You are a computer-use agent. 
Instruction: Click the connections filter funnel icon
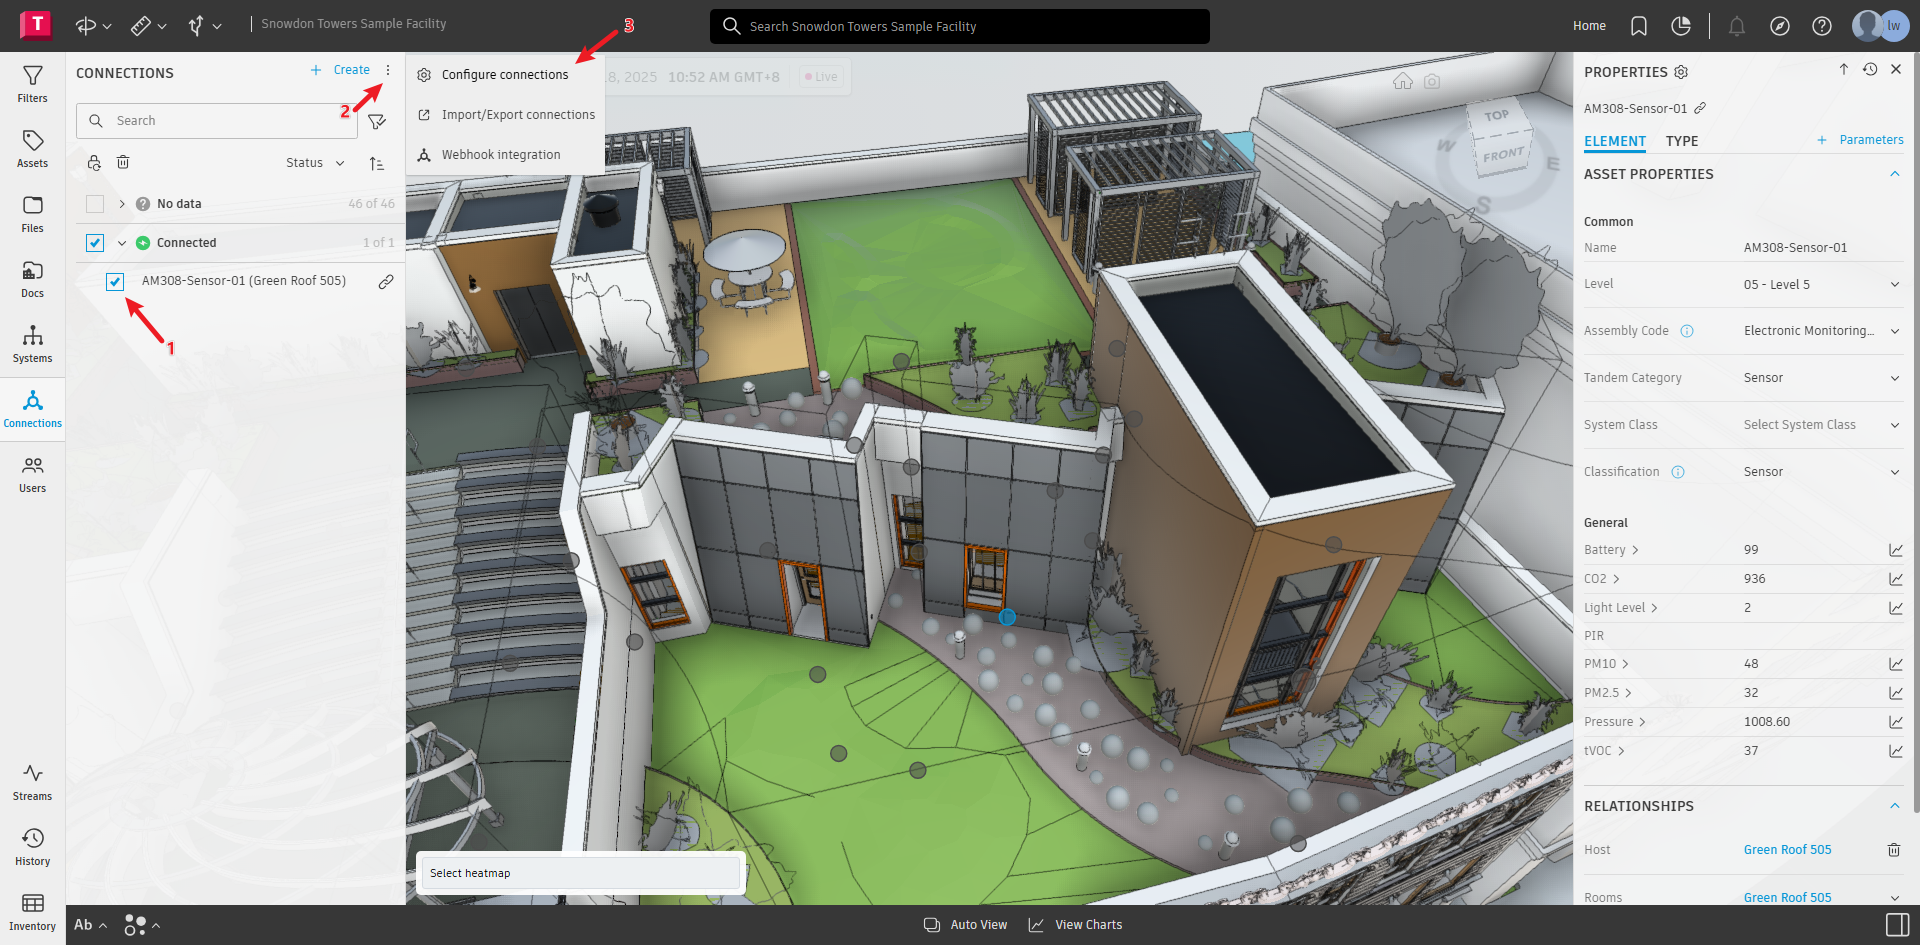tap(377, 121)
